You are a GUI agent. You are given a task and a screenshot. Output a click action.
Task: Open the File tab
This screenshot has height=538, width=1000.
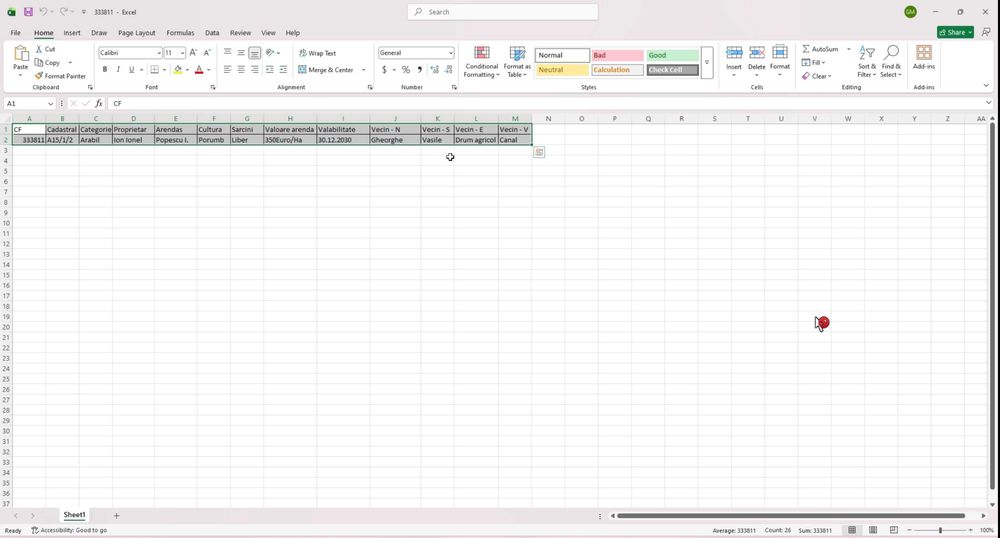tap(15, 33)
